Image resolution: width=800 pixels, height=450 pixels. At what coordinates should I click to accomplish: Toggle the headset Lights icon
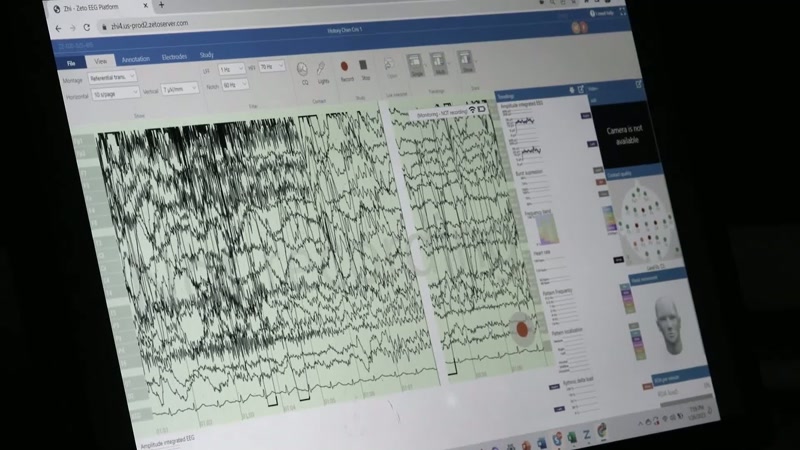click(321, 69)
